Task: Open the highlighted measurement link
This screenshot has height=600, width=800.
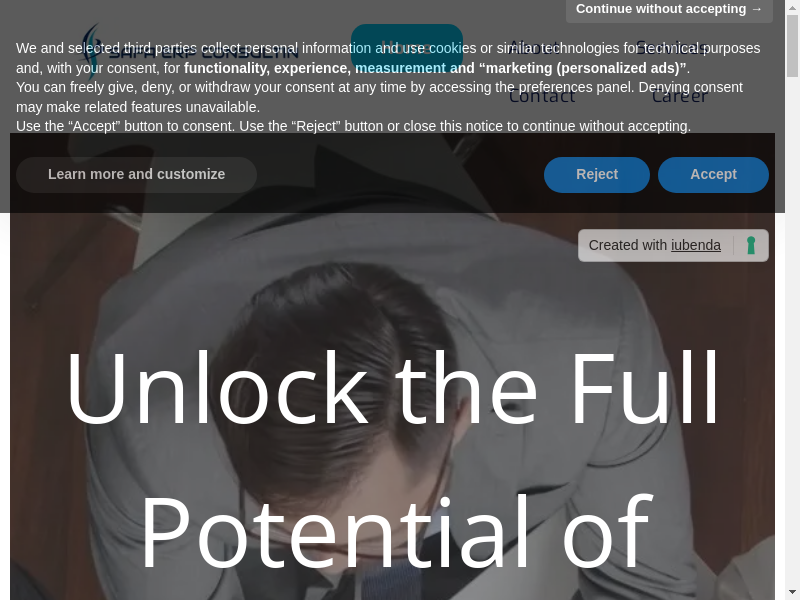Action: [401, 68]
